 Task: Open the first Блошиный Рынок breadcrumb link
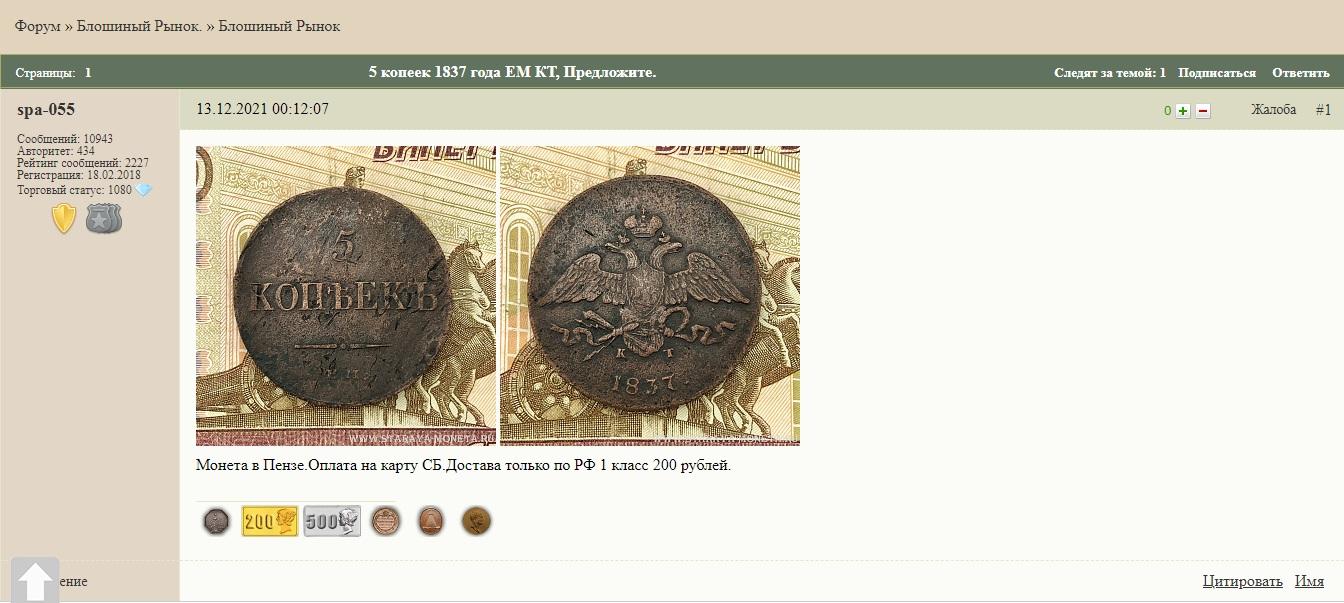pyautogui.click(x=140, y=26)
